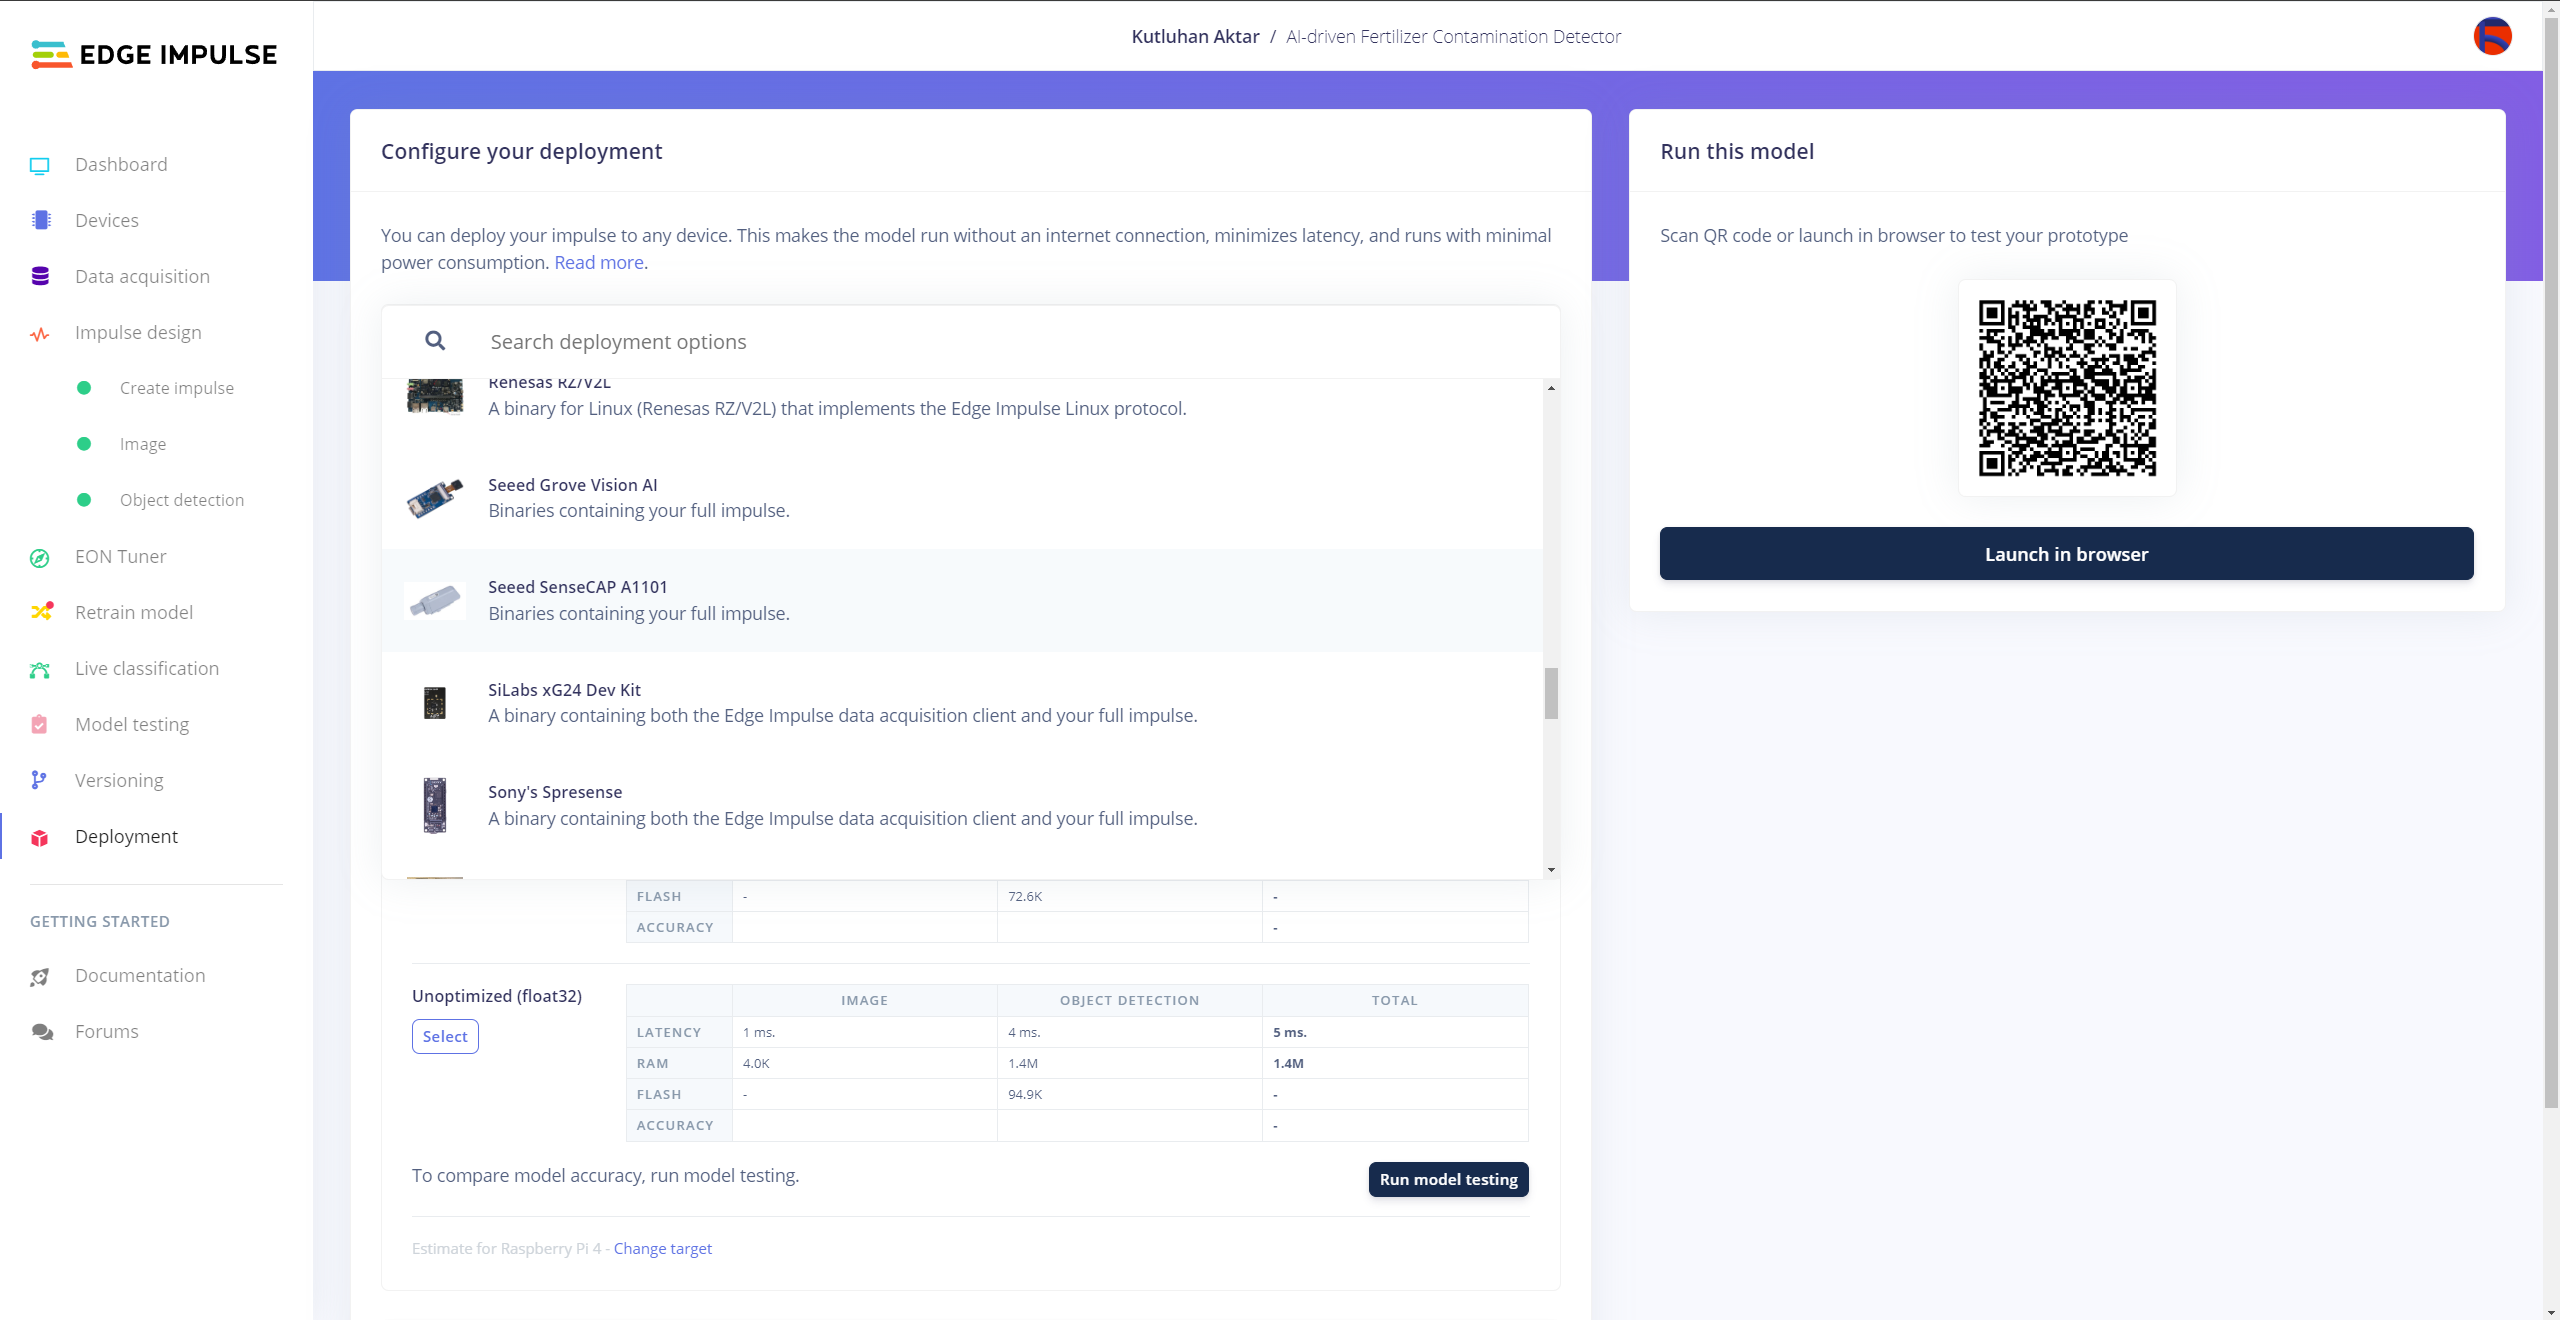This screenshot has height=1320, width=2560.
Task: Click the search magnifier icon
Action: [435, 341]
